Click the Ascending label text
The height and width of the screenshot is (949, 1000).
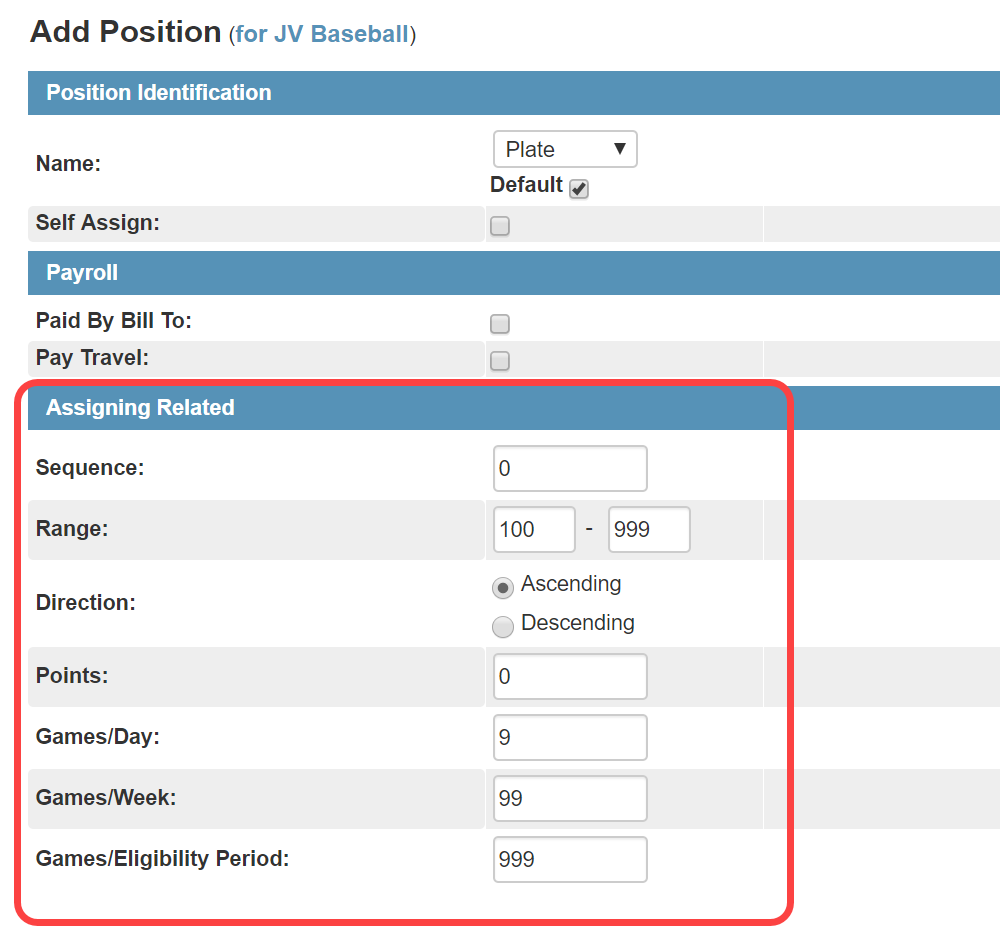[x=571, y=584]
